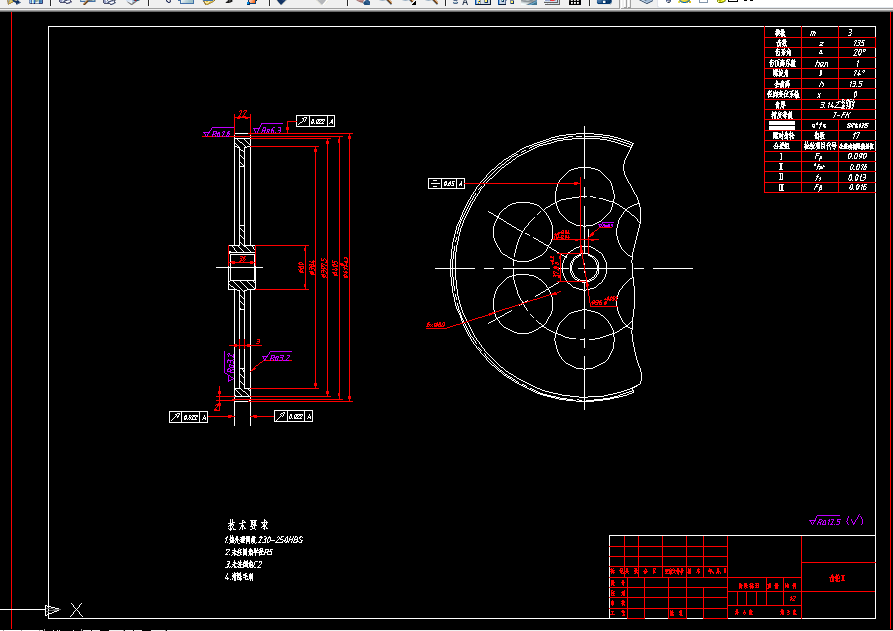Viewport: 893px width, 631px height.
Task: Click the module value '3' in the table
Action: (x=850, y=33)
